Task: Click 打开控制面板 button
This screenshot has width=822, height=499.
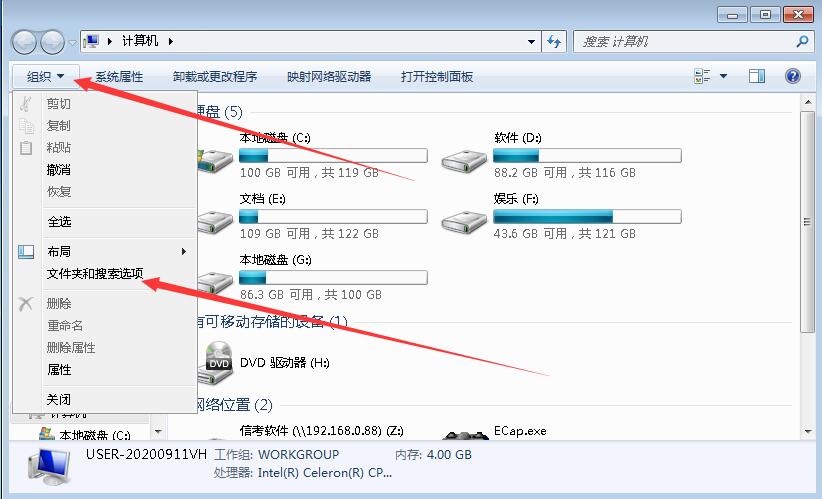Action: tap(437, 77)
